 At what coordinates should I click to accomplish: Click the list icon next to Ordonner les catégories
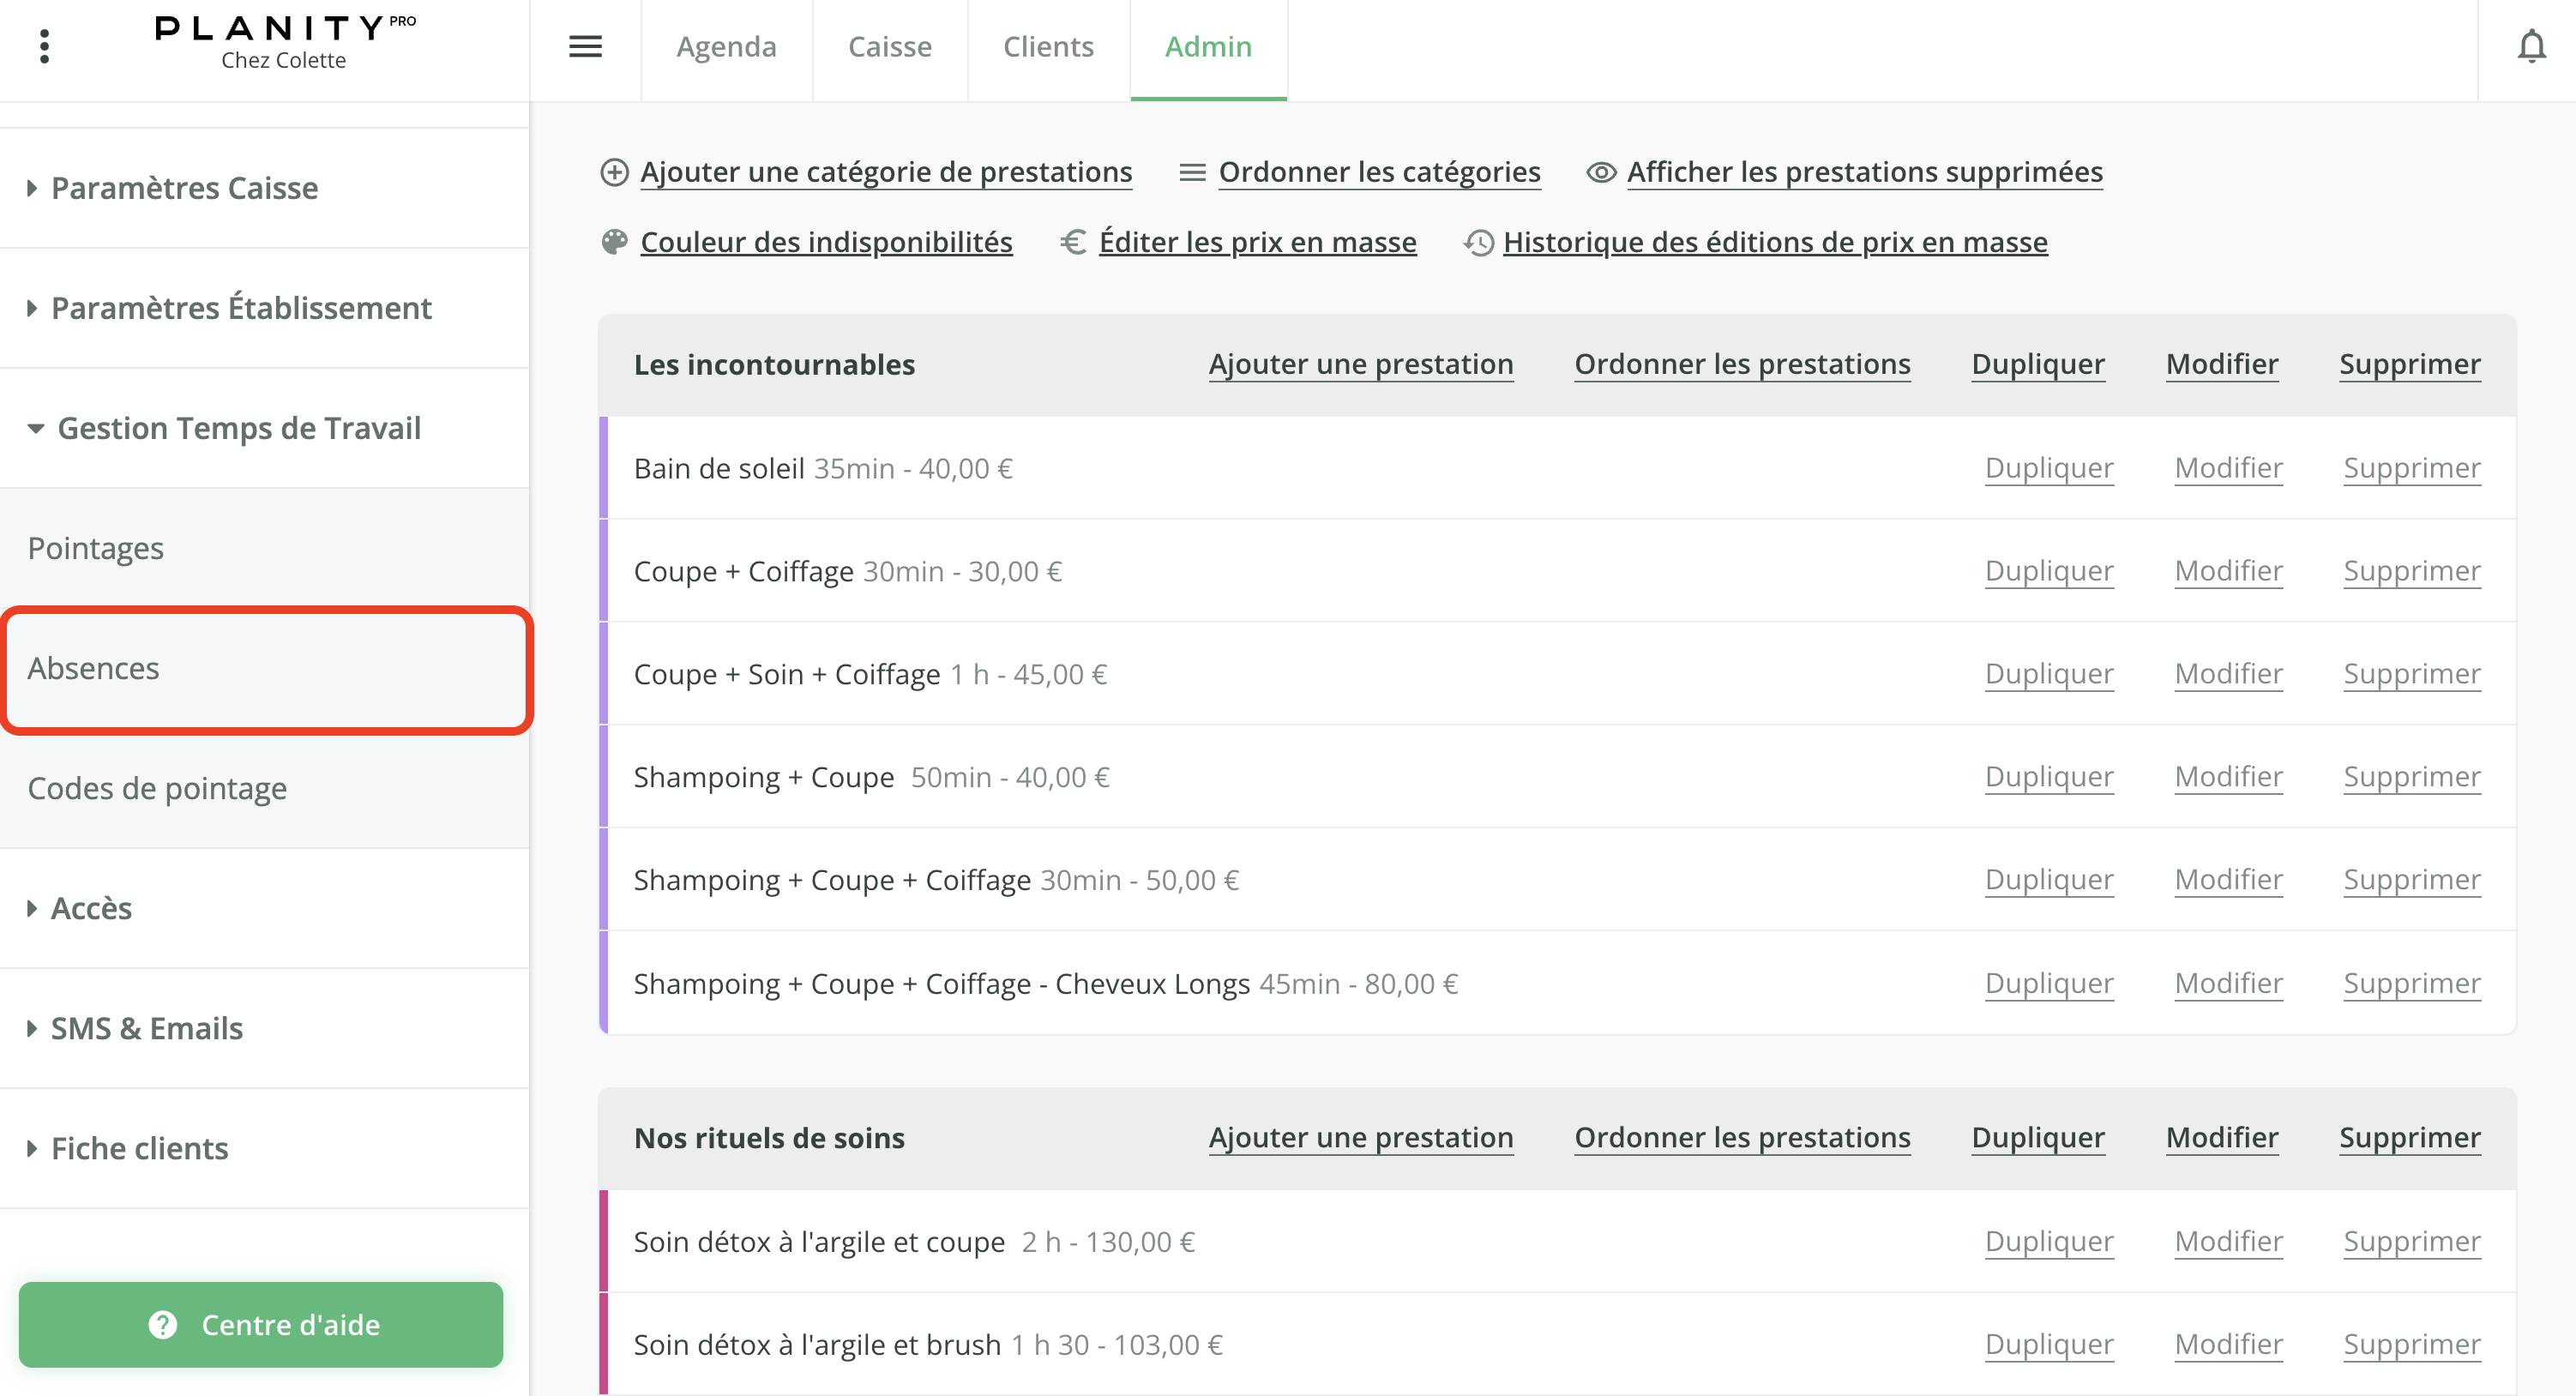(1191, 171)
